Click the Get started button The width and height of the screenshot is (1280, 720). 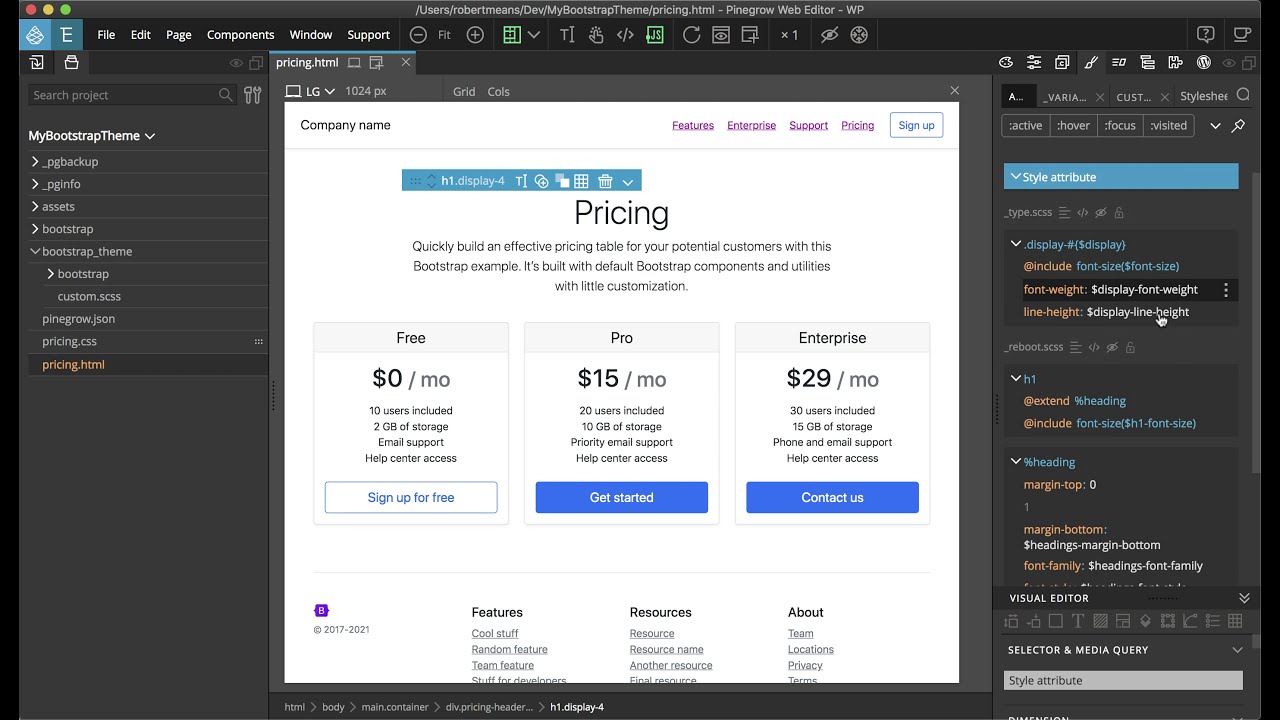point(622,497)
